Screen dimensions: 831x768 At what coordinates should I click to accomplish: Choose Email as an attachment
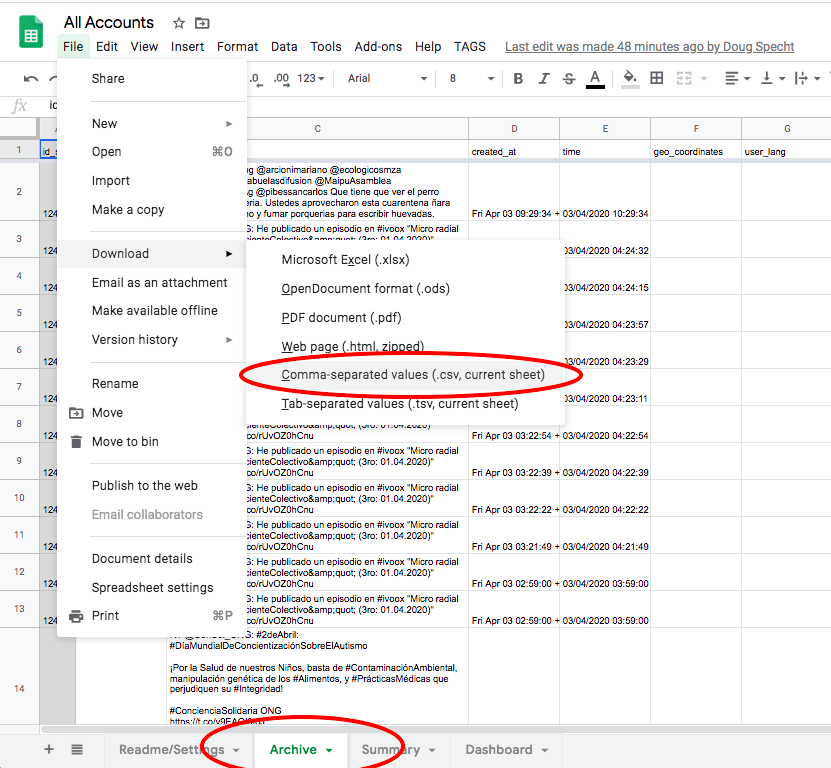(152, 283)
